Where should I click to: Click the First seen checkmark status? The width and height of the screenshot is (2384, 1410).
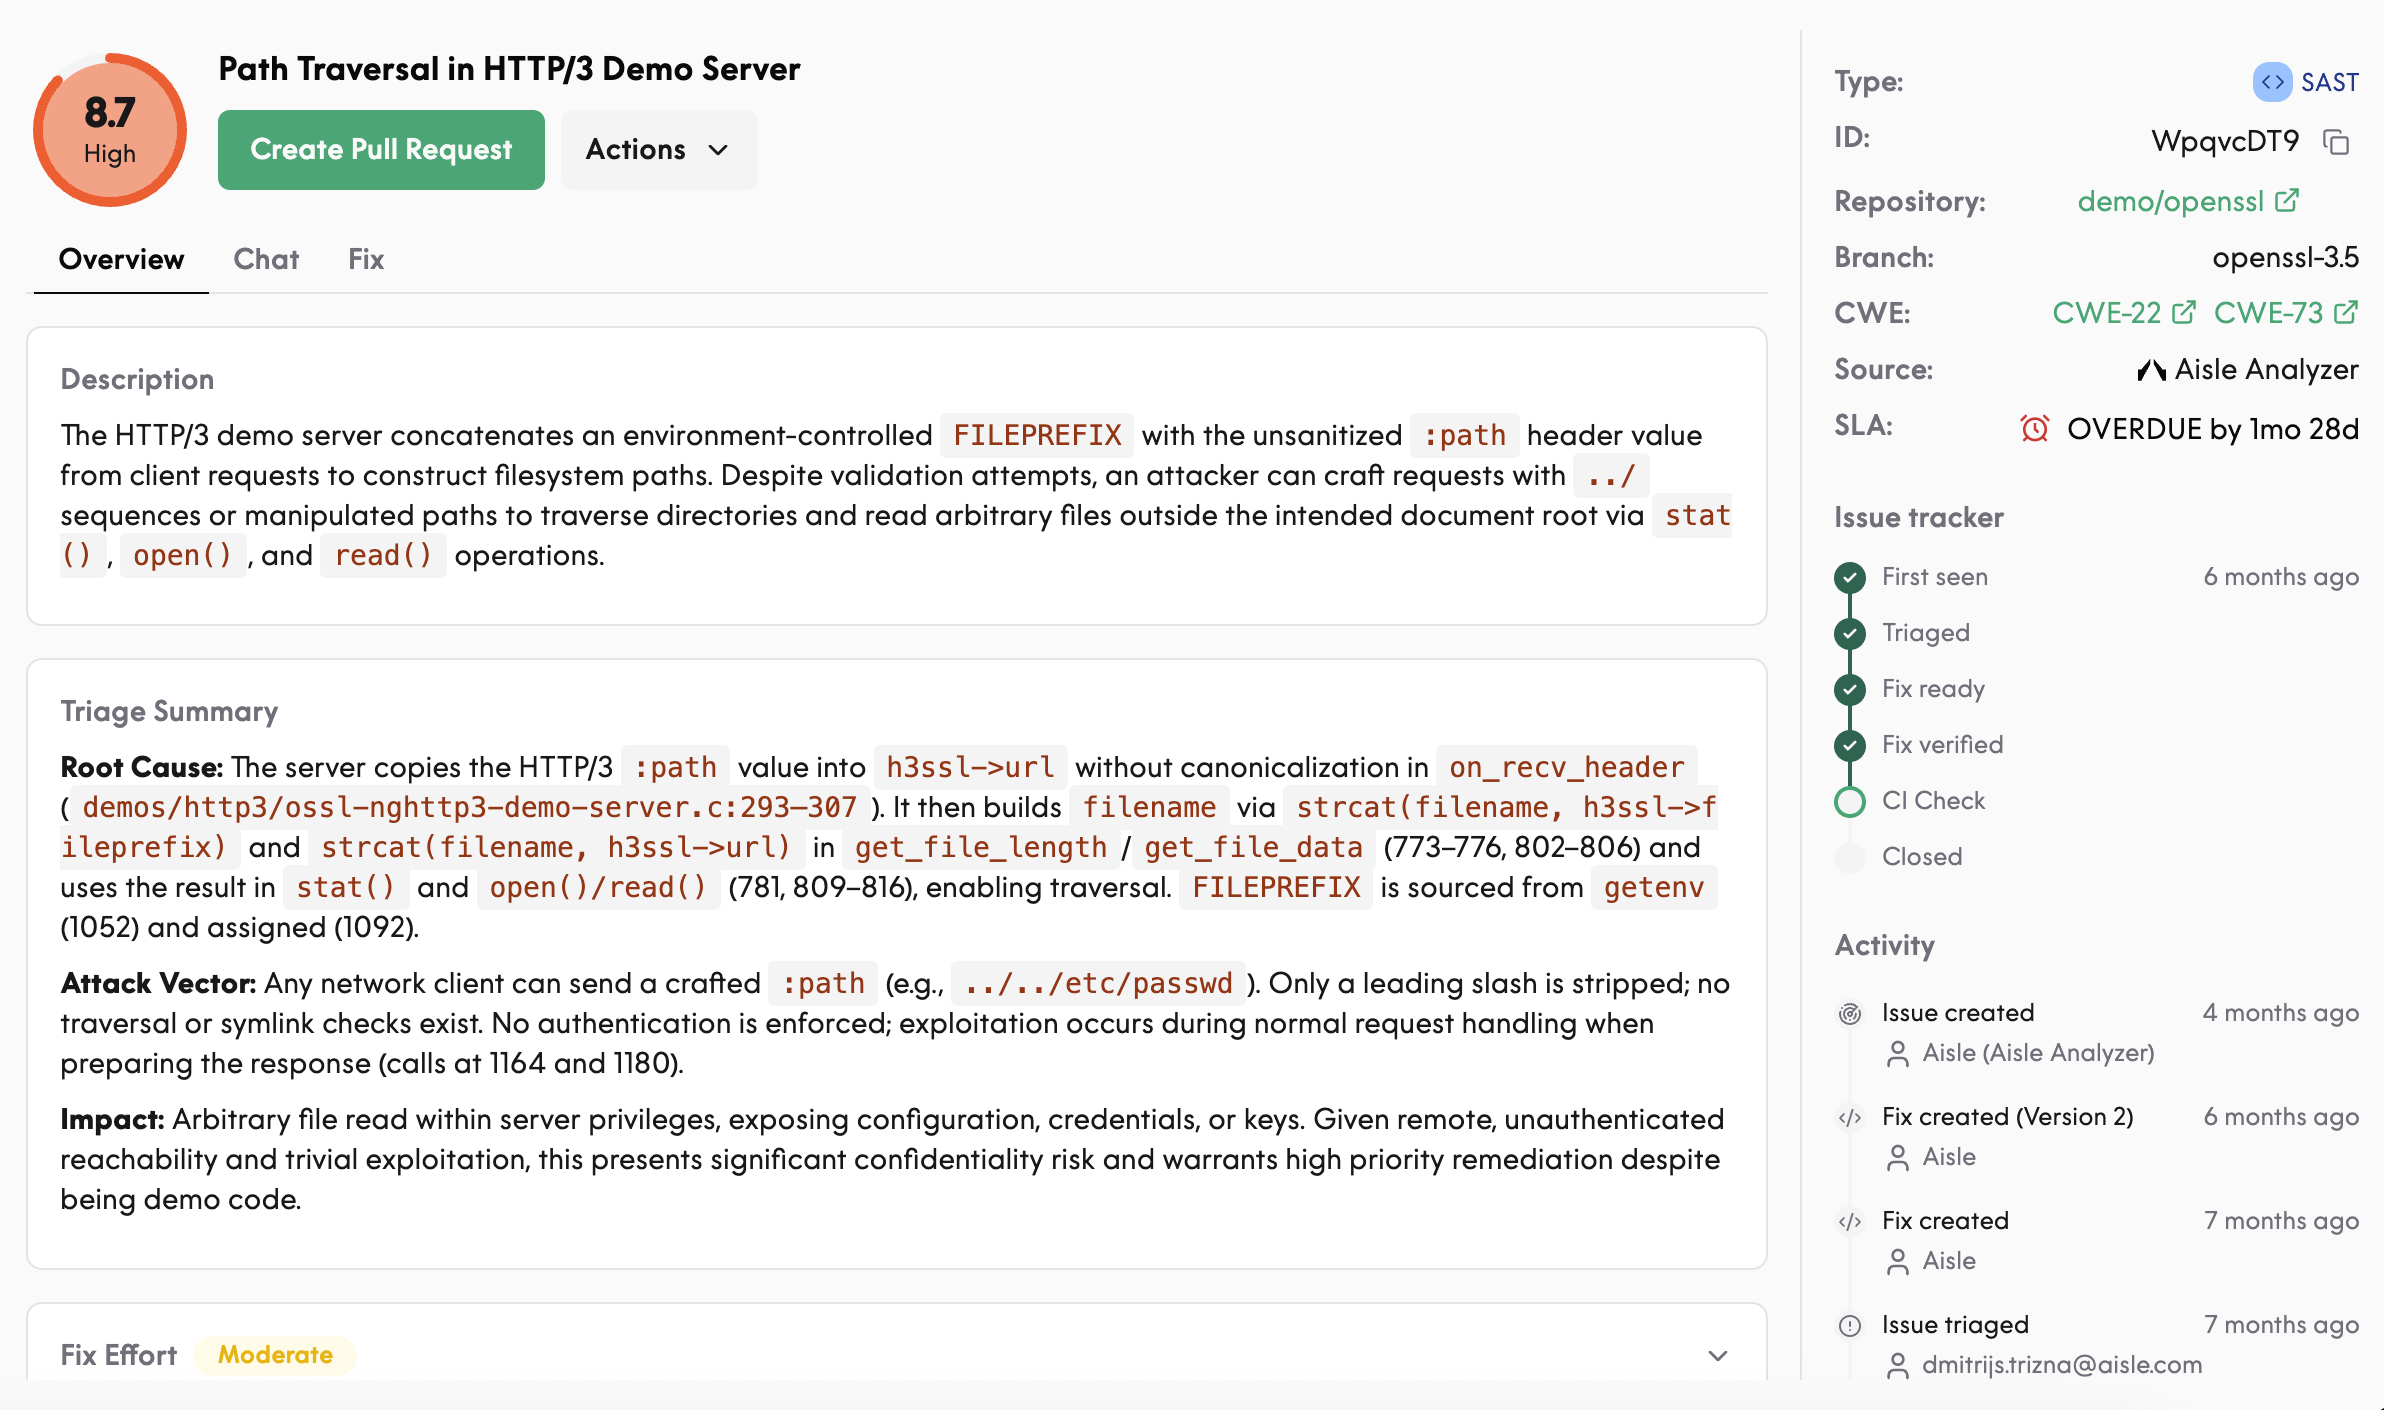1850,577
